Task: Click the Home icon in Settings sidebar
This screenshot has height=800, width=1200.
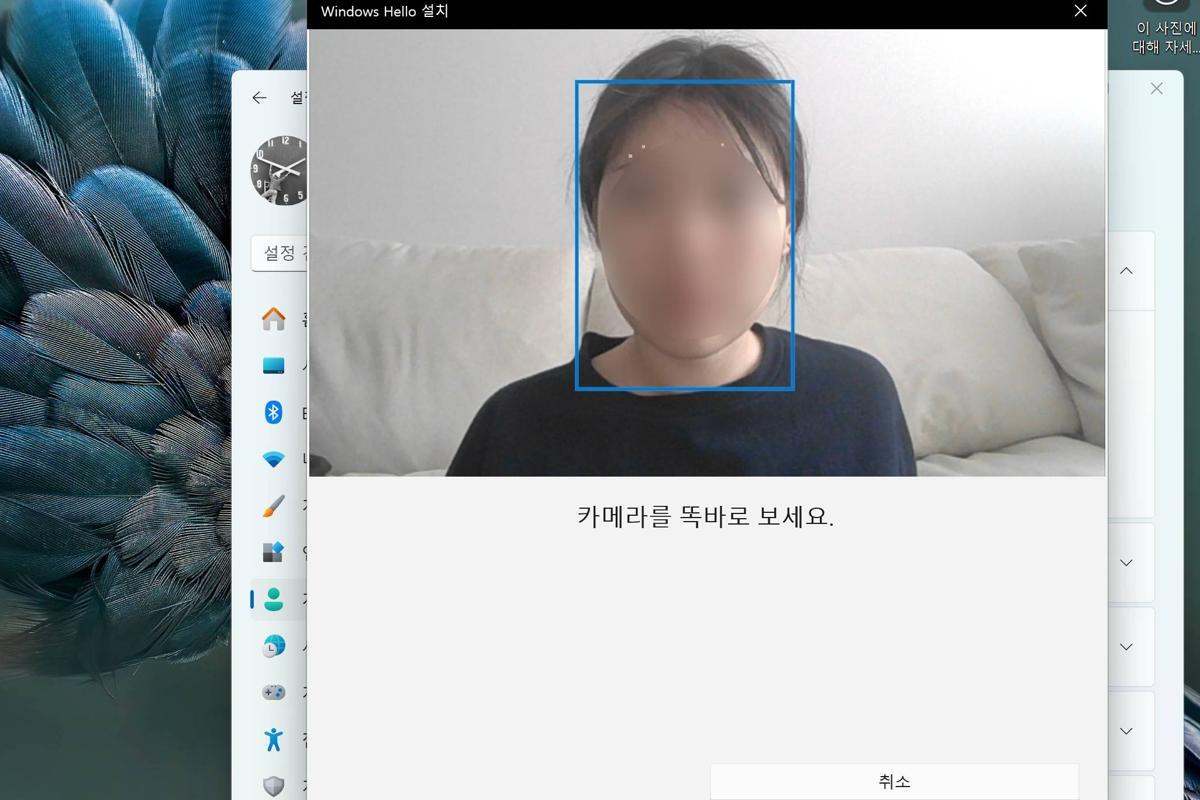Action: 273,319
